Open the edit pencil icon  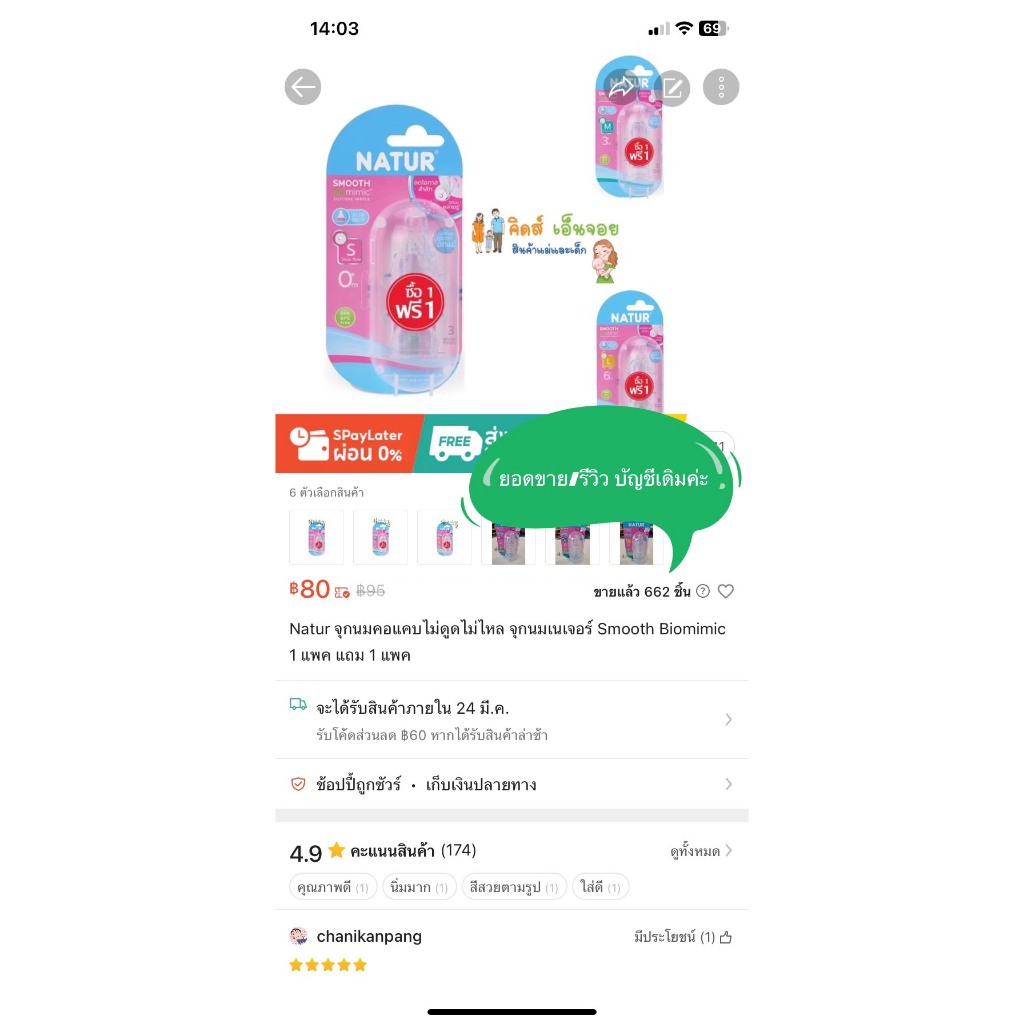click(672, 88)
